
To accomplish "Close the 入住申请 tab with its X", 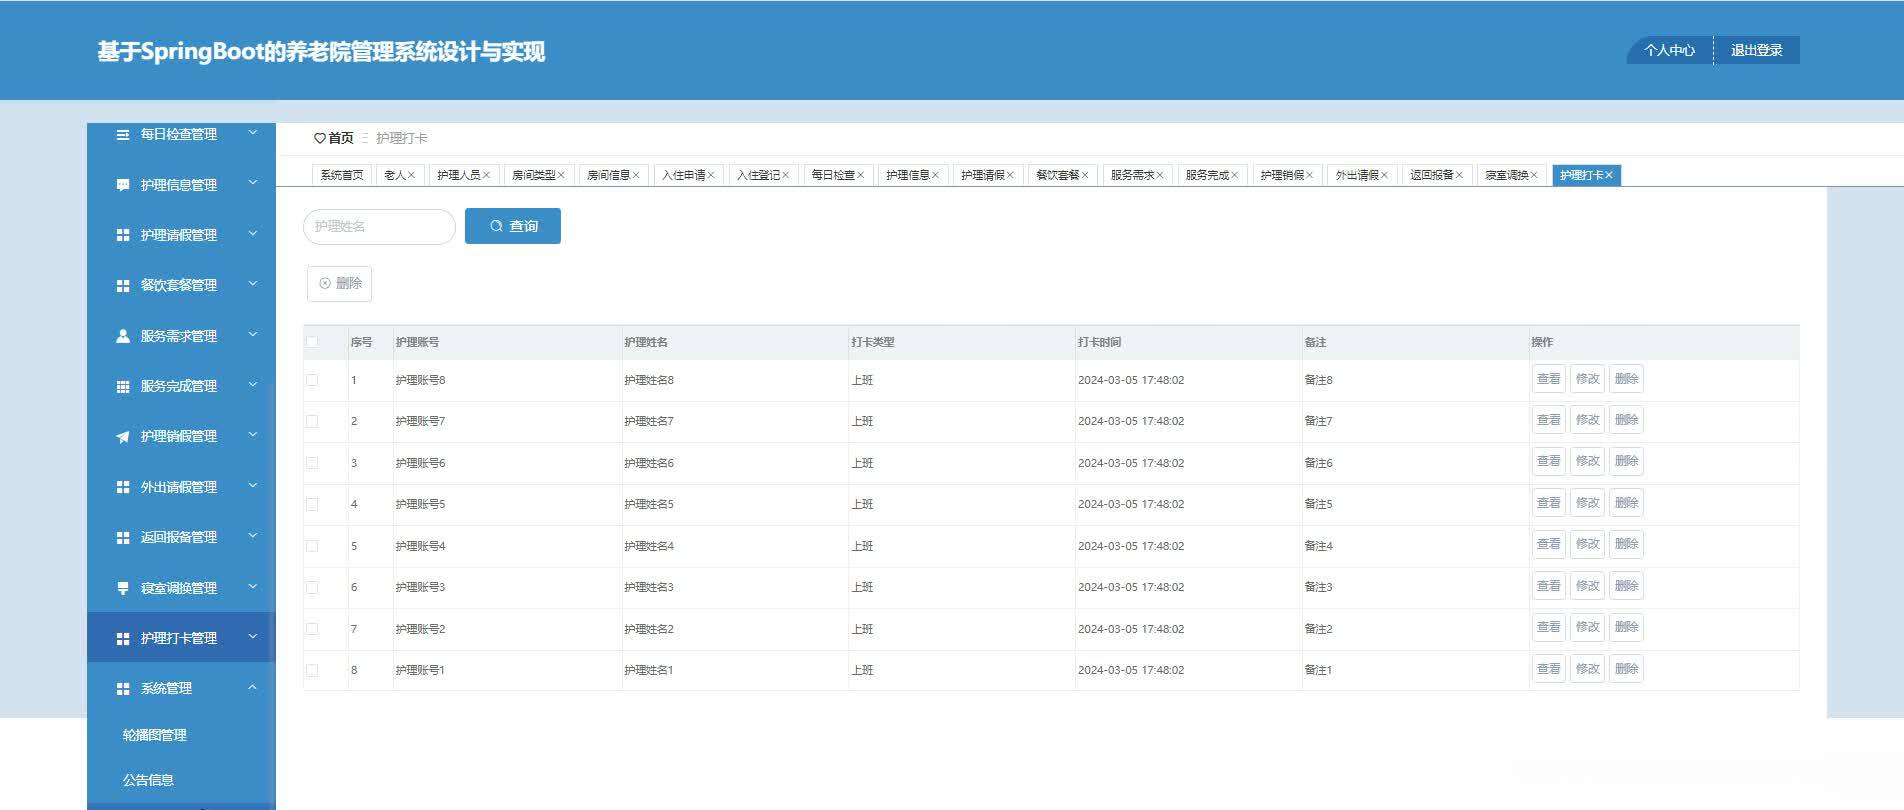I will pos(711,175).
